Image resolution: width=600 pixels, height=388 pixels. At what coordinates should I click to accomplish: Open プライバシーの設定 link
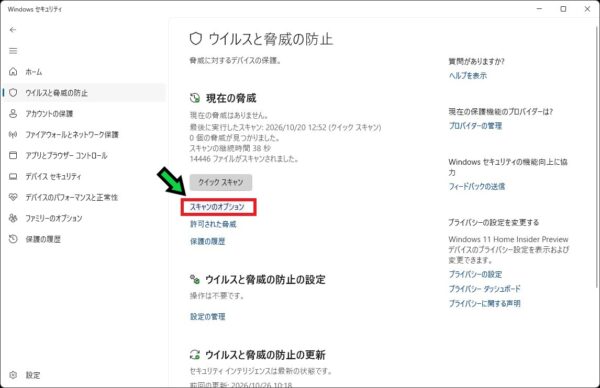[475, 274]
